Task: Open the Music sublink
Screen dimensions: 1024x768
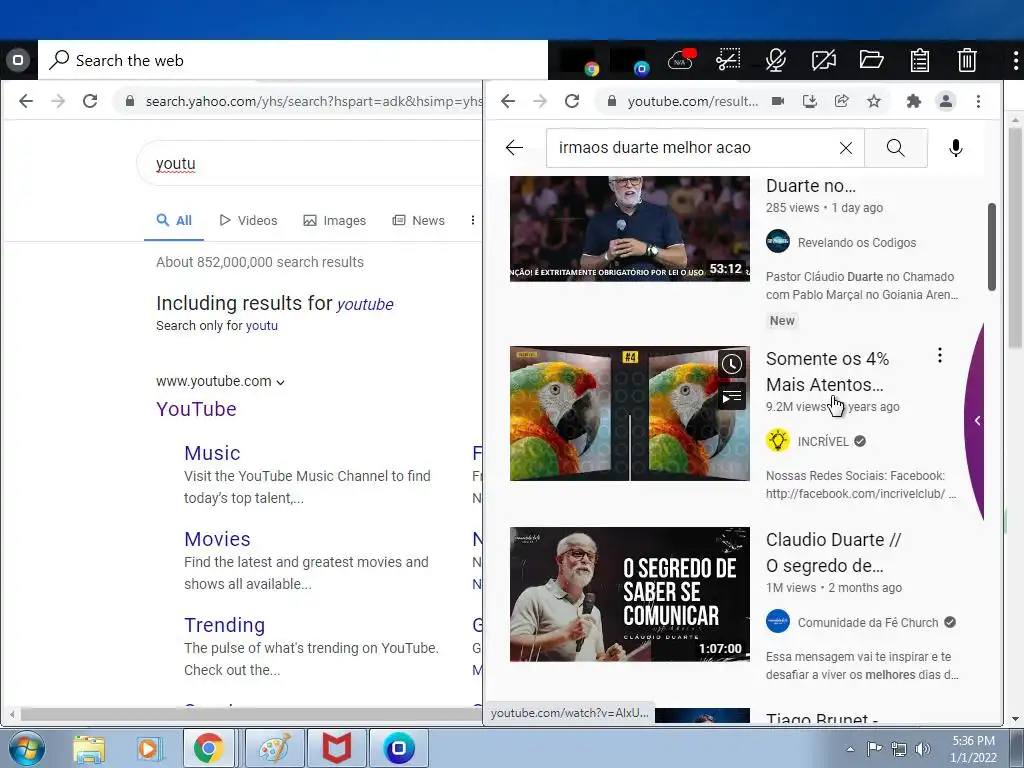Action: point(212,453)
